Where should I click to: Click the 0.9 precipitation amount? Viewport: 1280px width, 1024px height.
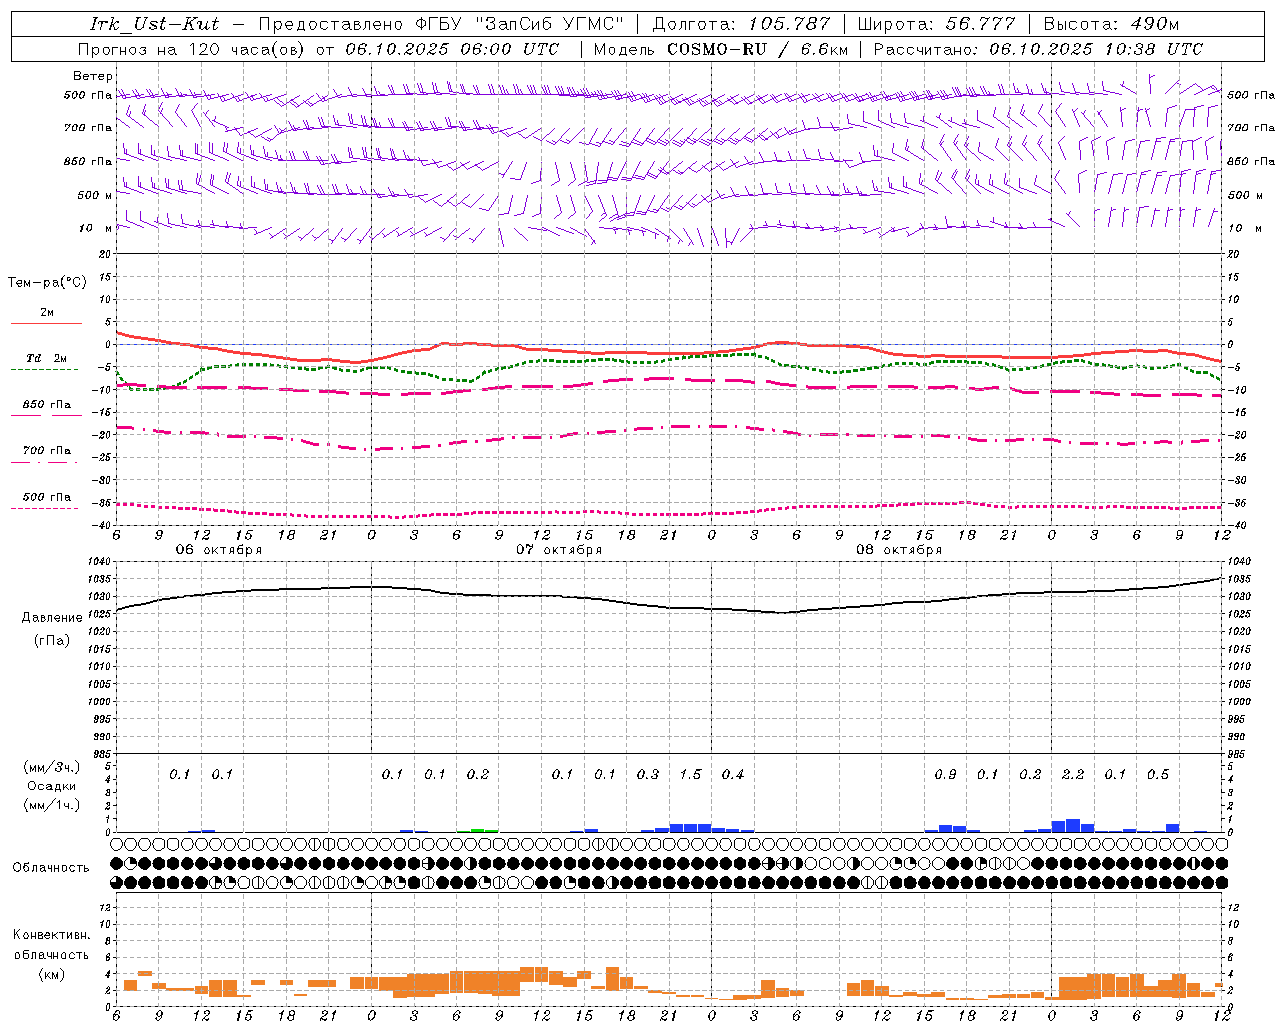tap(945, 774)
